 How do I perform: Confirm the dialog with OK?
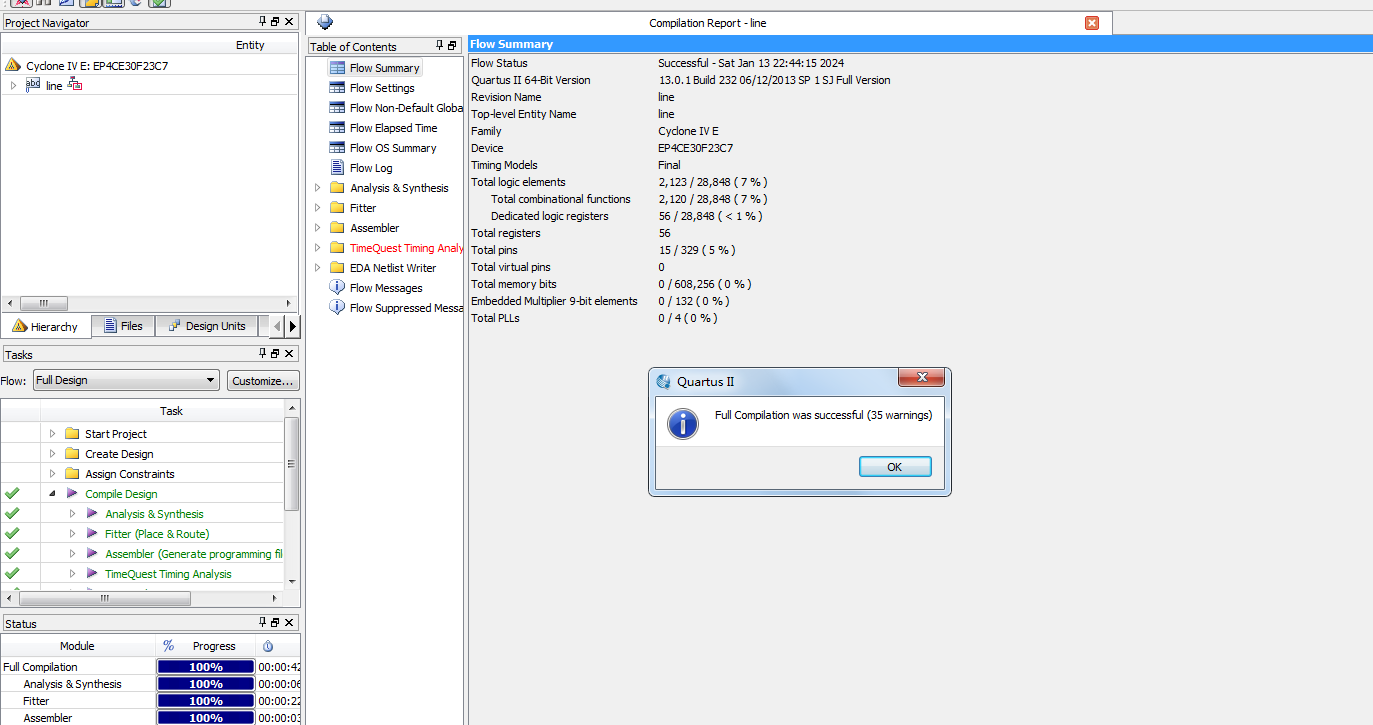(895, 467)
